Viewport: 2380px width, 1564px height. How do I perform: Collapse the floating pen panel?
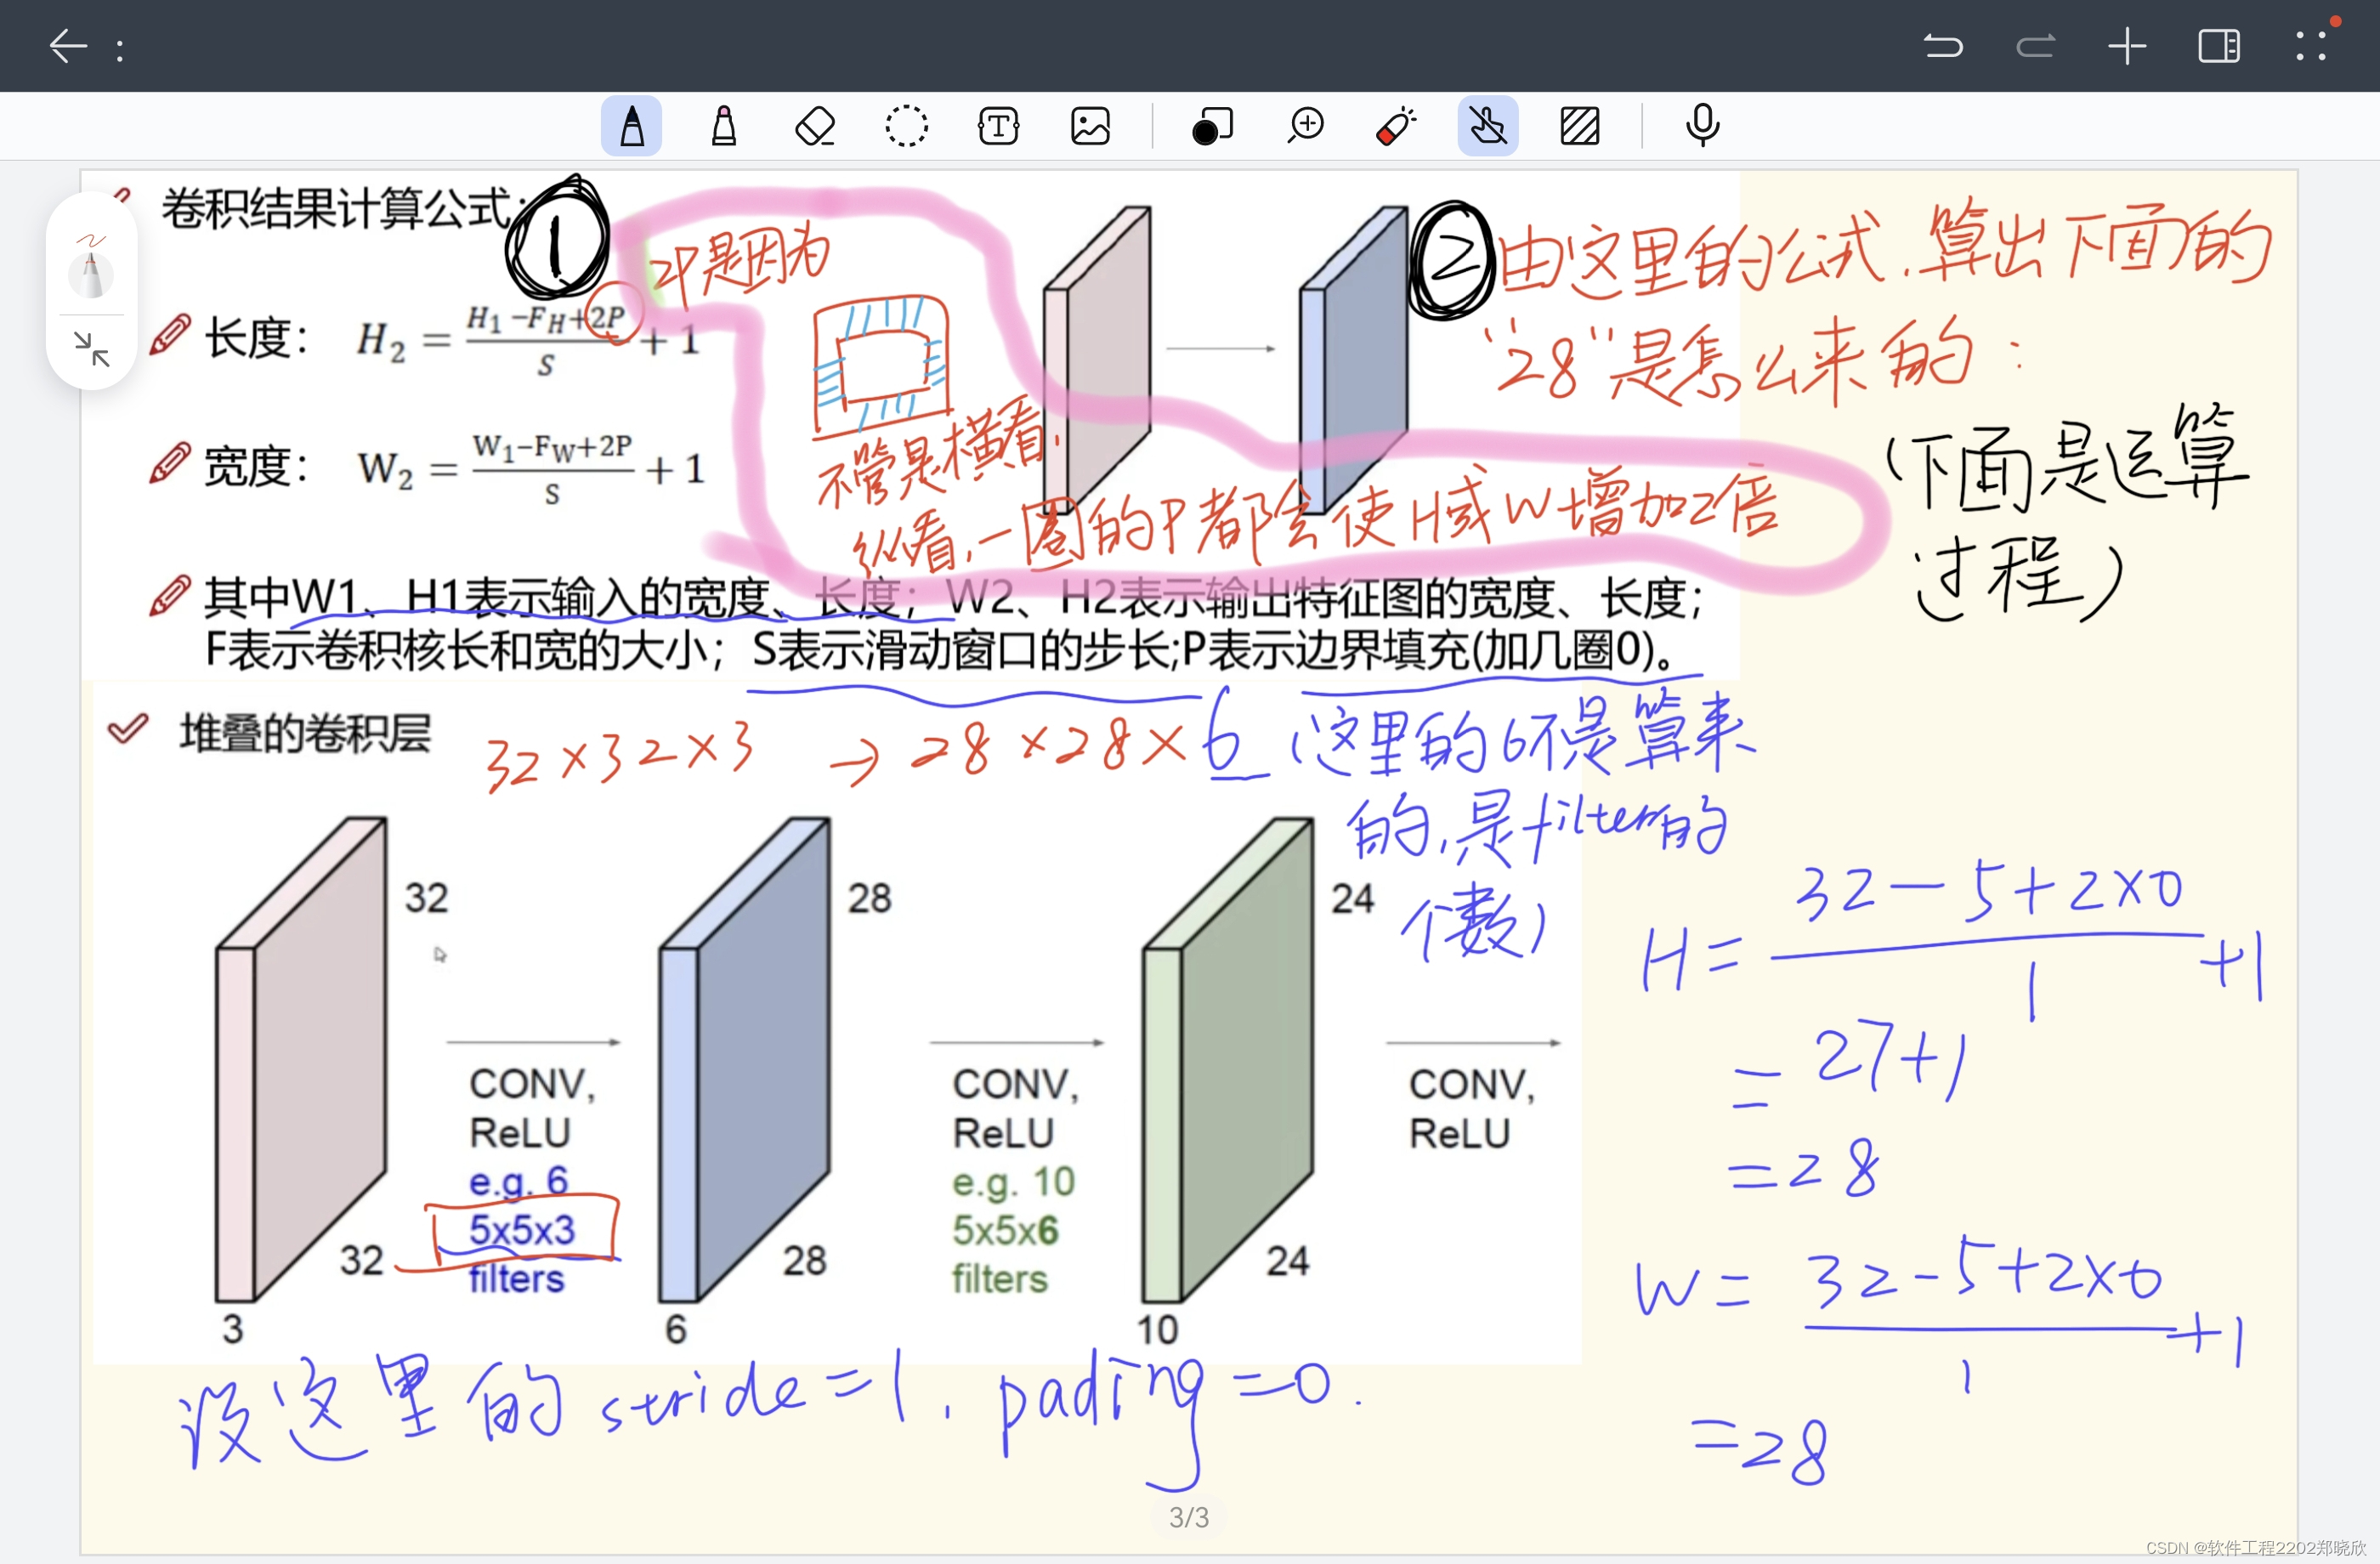[91, 349]
